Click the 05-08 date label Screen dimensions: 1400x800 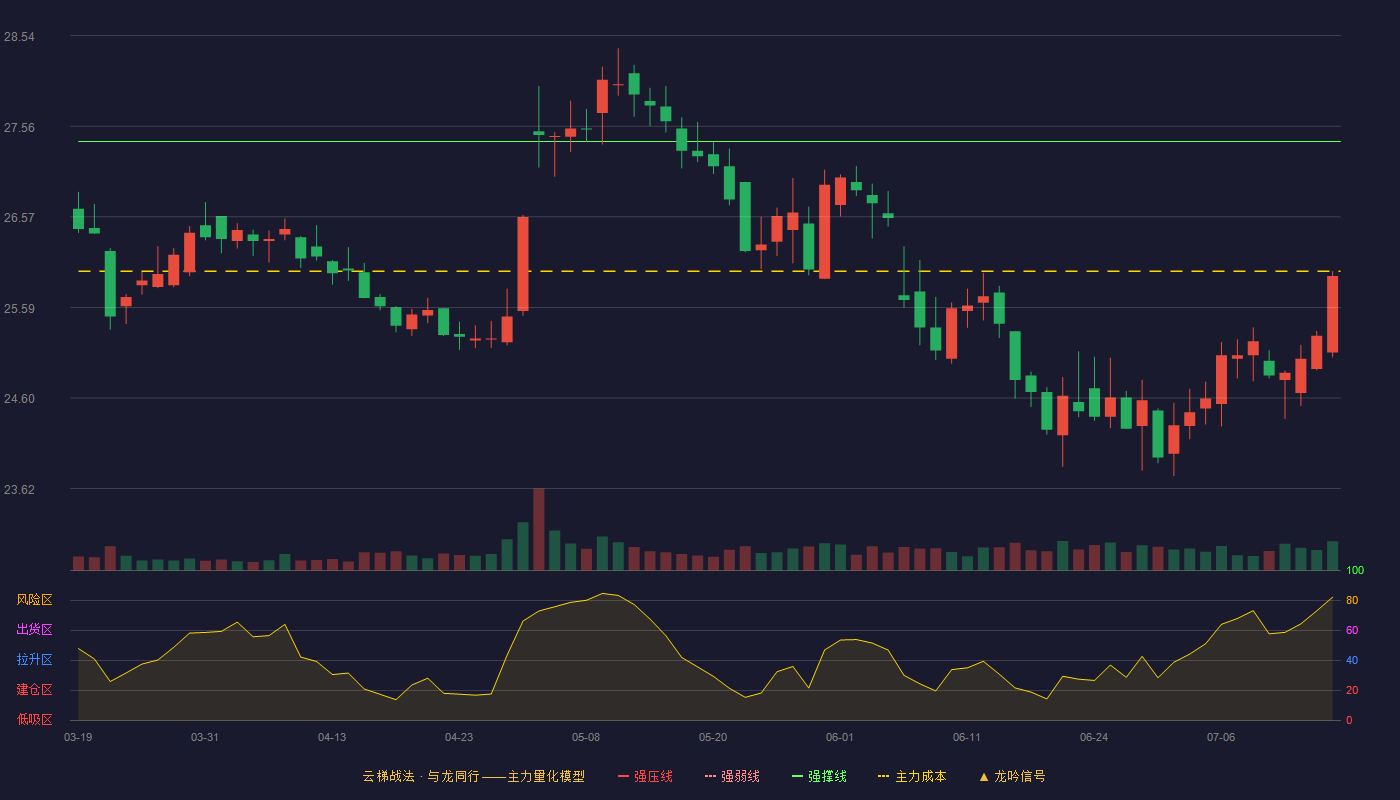(x=586, y=737)
